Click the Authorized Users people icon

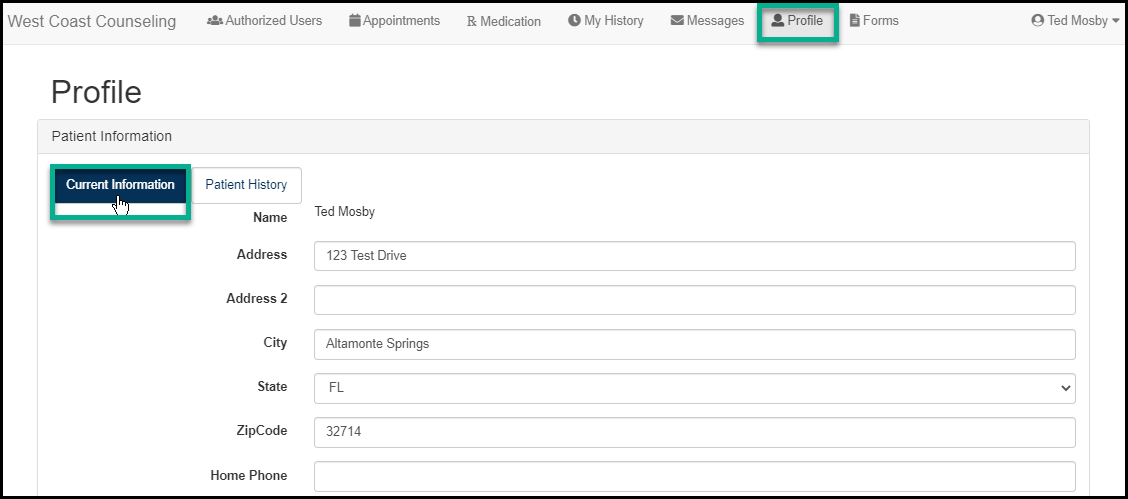tap(214, 21)
